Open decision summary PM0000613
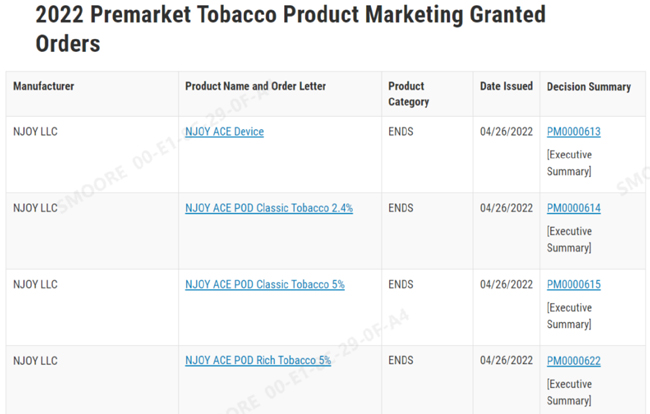Viewport: 650px width, 414px height. pyautogui.click(x=573, y=132)
